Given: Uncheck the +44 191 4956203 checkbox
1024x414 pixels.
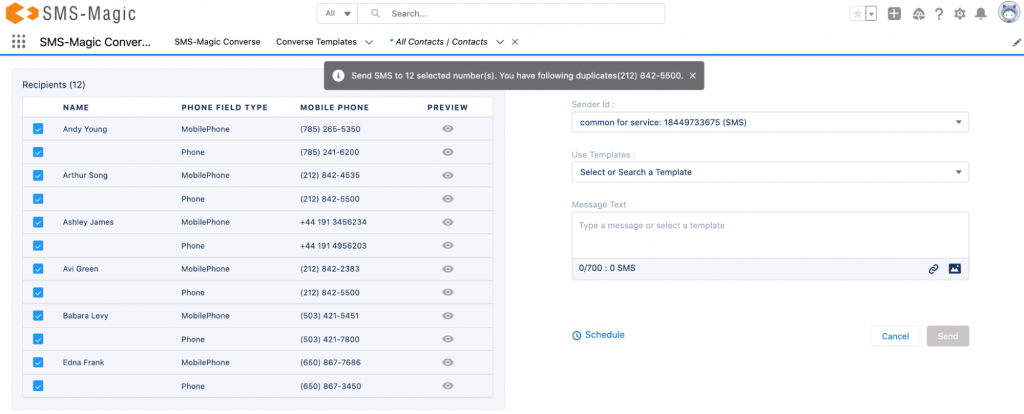Looking at the screenshot, I should [x=38, y=246].
